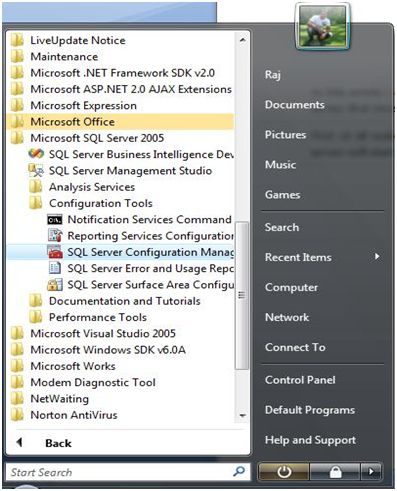Launch SQL Server Management Studio icon
397x491 pixels.
tap(36, 170)
